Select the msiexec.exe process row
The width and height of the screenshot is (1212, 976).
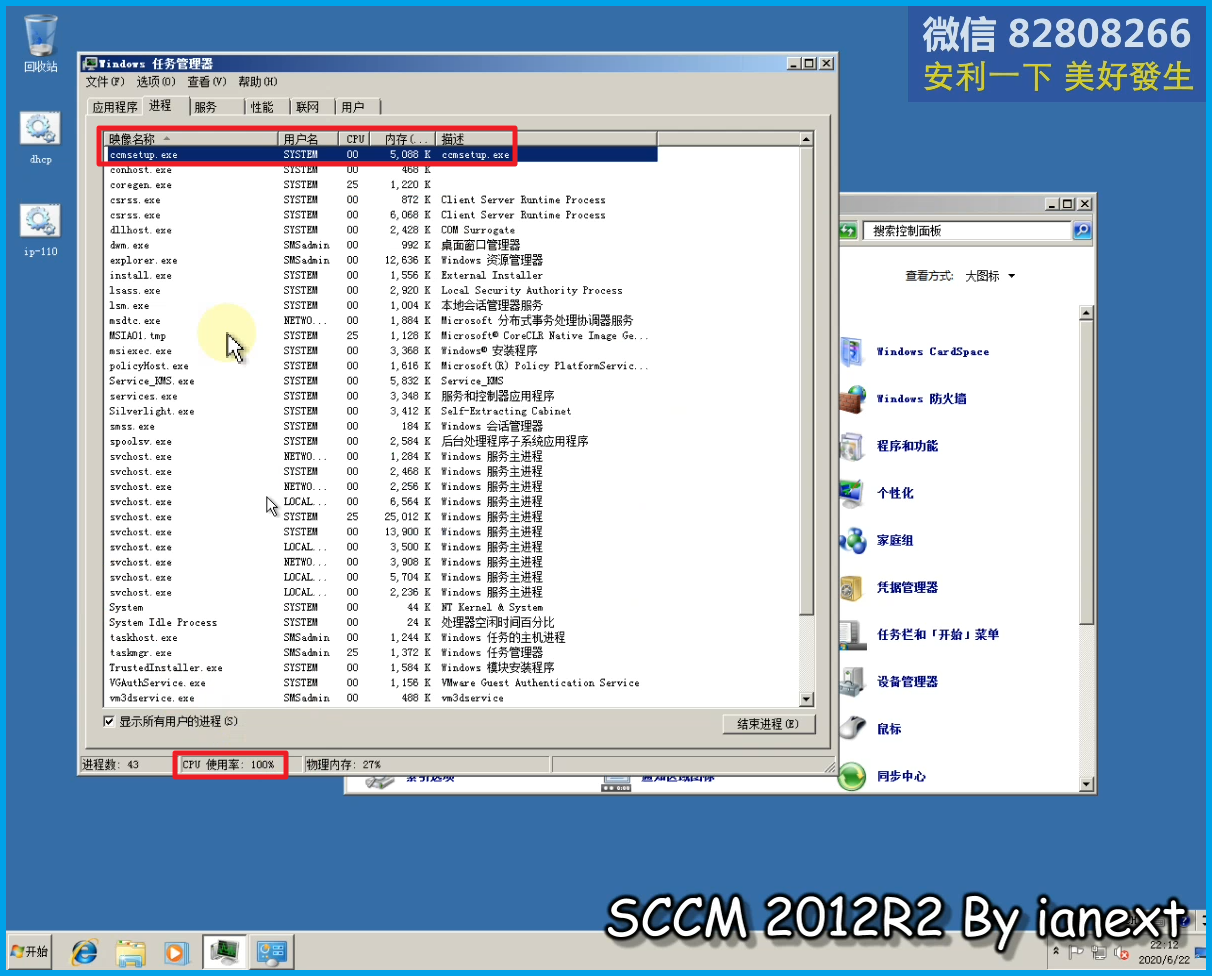[382, 351]
